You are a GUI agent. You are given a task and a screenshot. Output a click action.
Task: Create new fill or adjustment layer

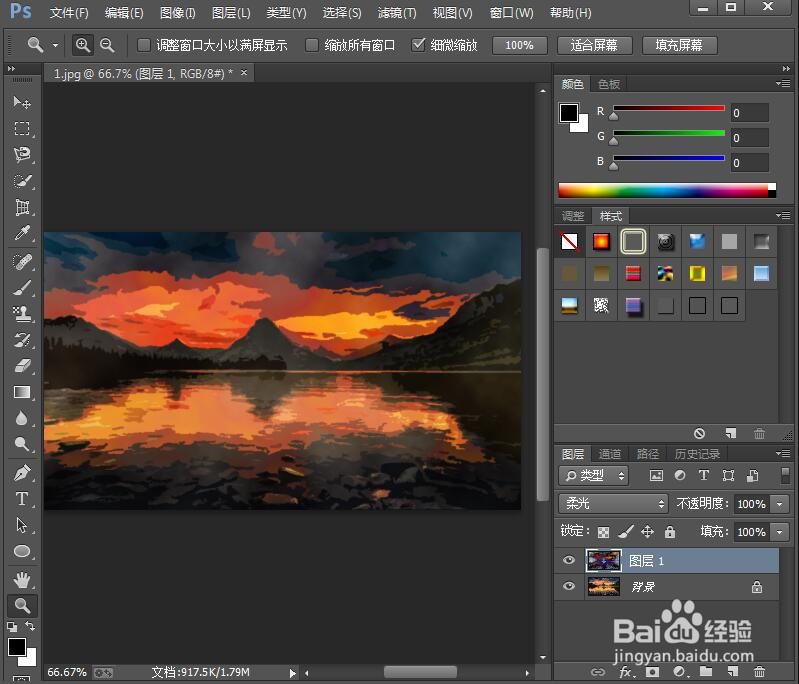[x=679, y=672]
